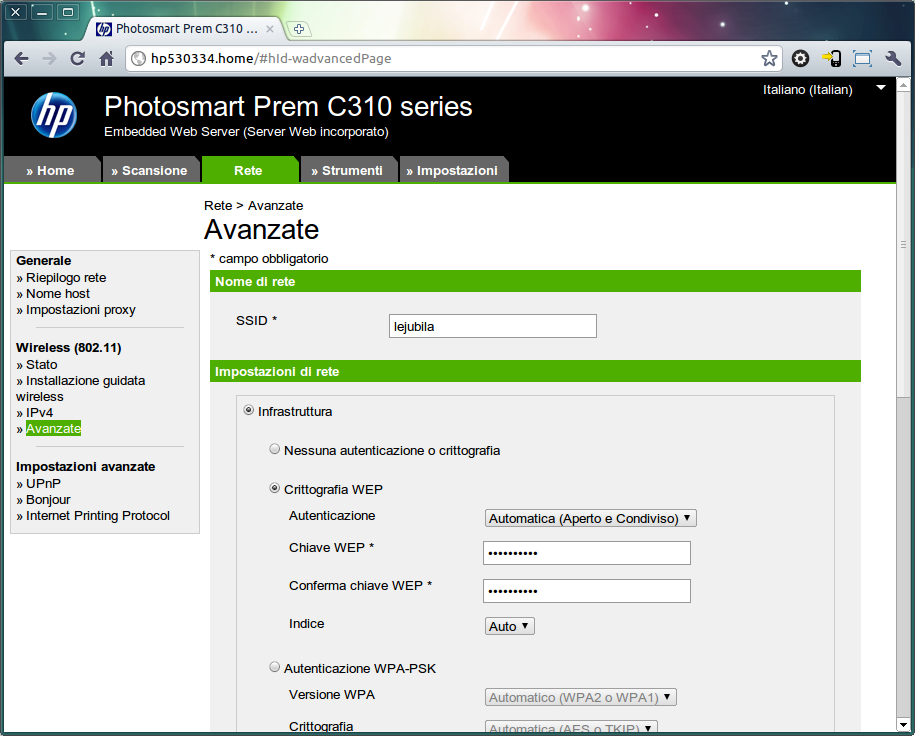
Task: Open the Impostazioni proxy link
Action: [x=81, y=310]
